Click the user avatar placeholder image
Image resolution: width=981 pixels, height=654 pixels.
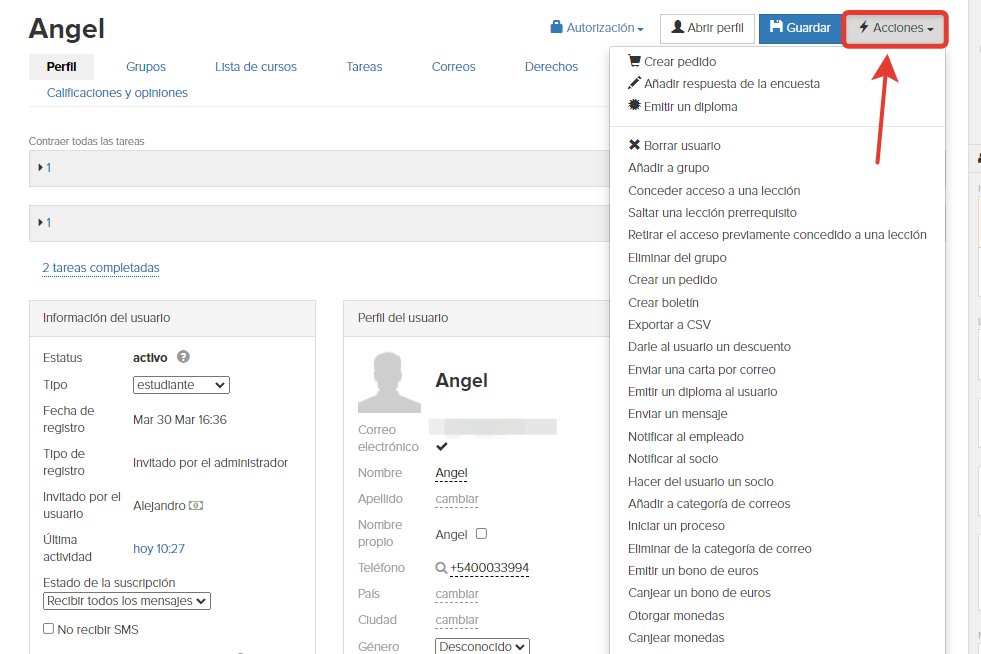pos(389,382)
